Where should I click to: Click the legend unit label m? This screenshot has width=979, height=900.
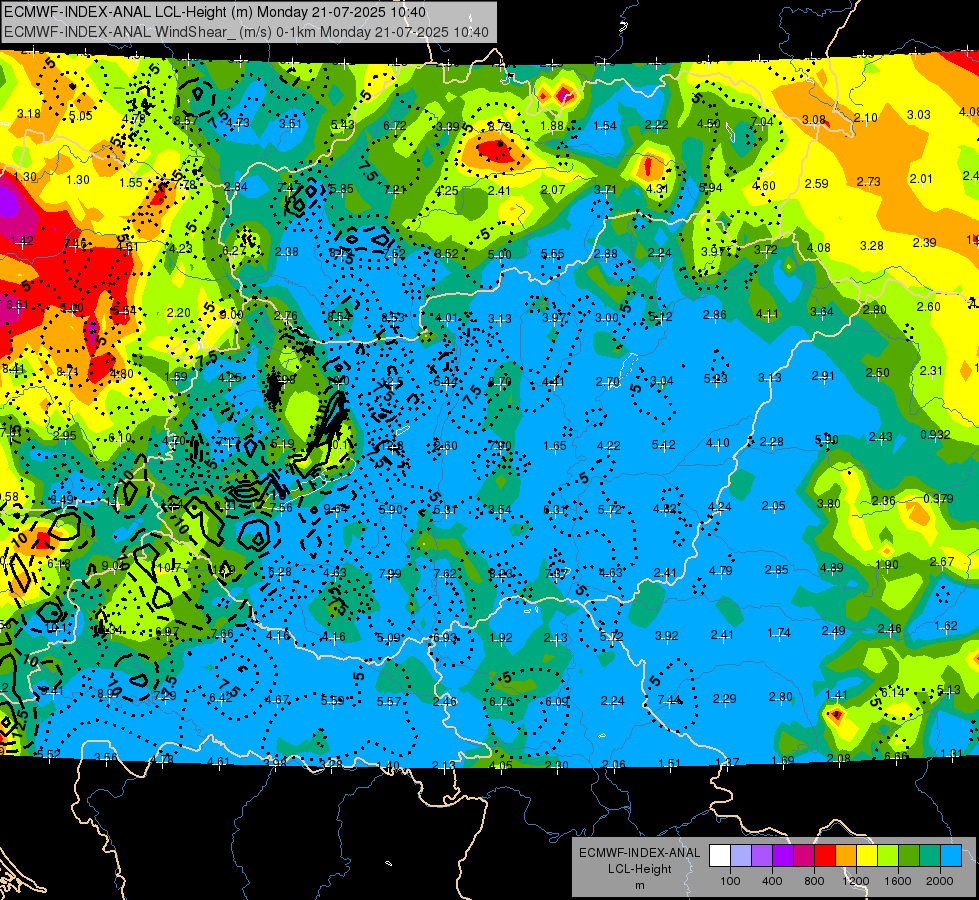pyautogui.click(x=639, y=886)
